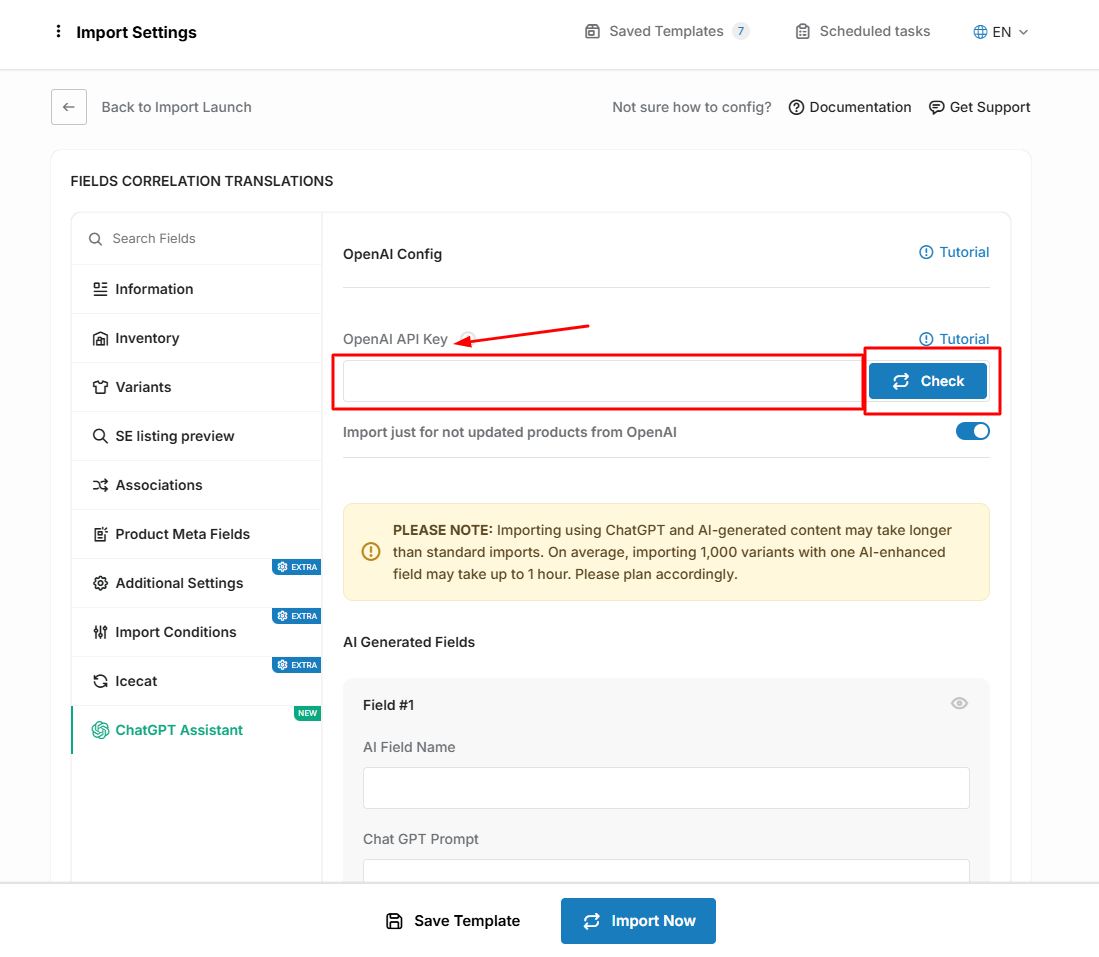Toggle the Field #1 eye visibility icon
The height and width of the screenshot is (957, 1099).
[960, 704]
